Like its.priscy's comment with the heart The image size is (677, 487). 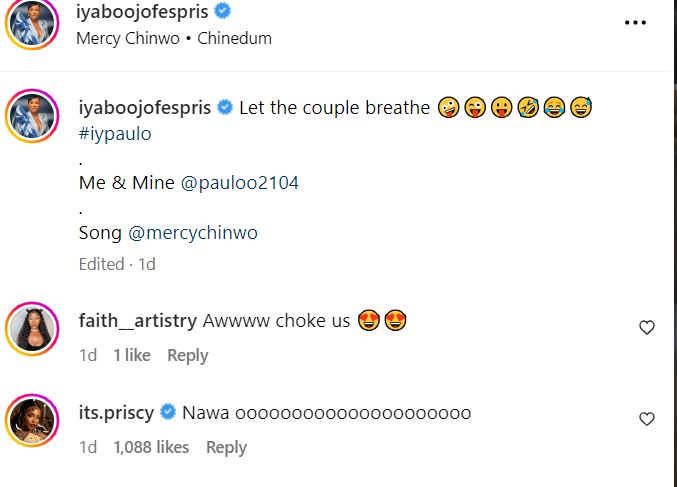pyautogui.click(x=647, y=419)
